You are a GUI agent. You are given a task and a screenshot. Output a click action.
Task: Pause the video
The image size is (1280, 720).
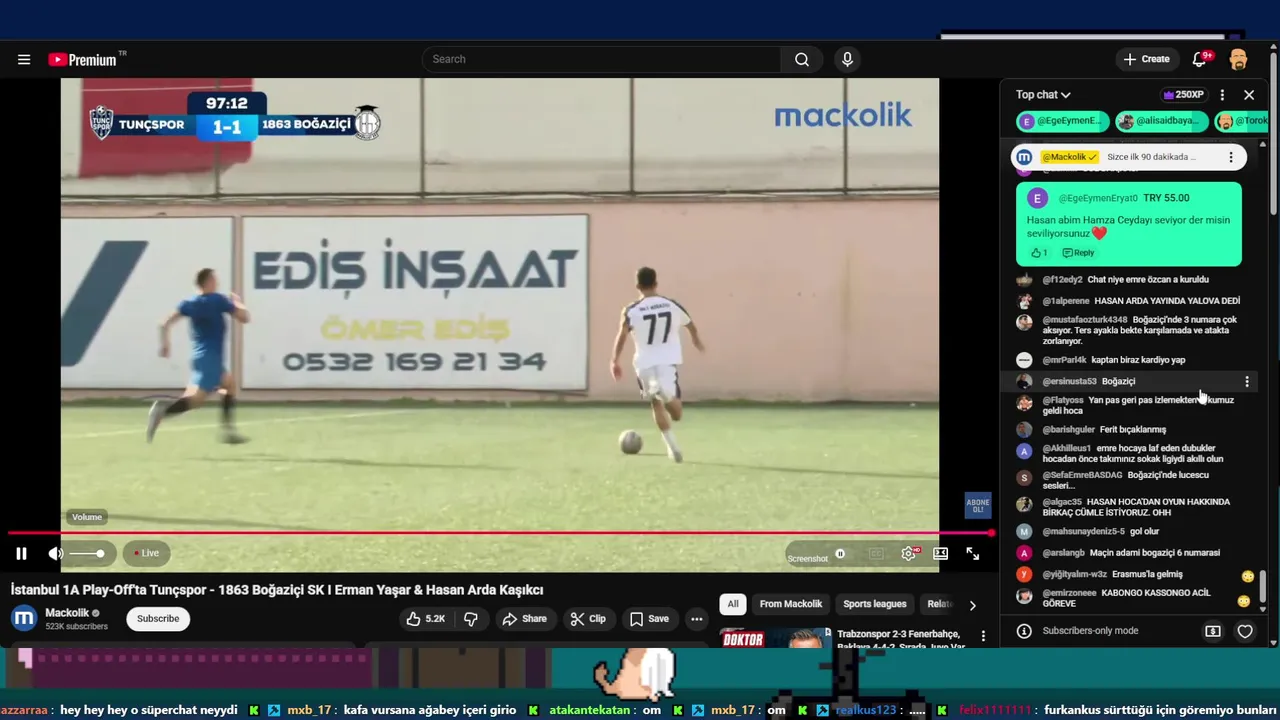(21, 553)
